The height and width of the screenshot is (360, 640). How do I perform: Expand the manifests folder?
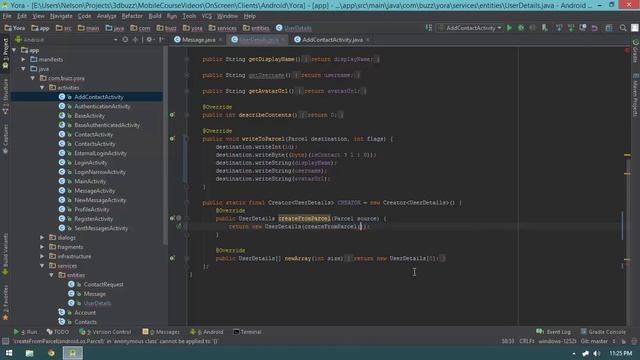24,60
